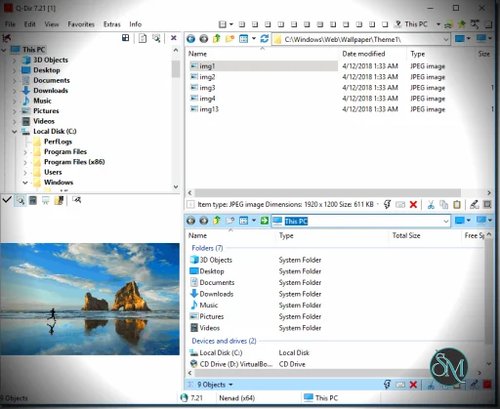Click the pin icon above This PC tree
Image resolution: width=500 pixels, height=409 pixels.
7,38
